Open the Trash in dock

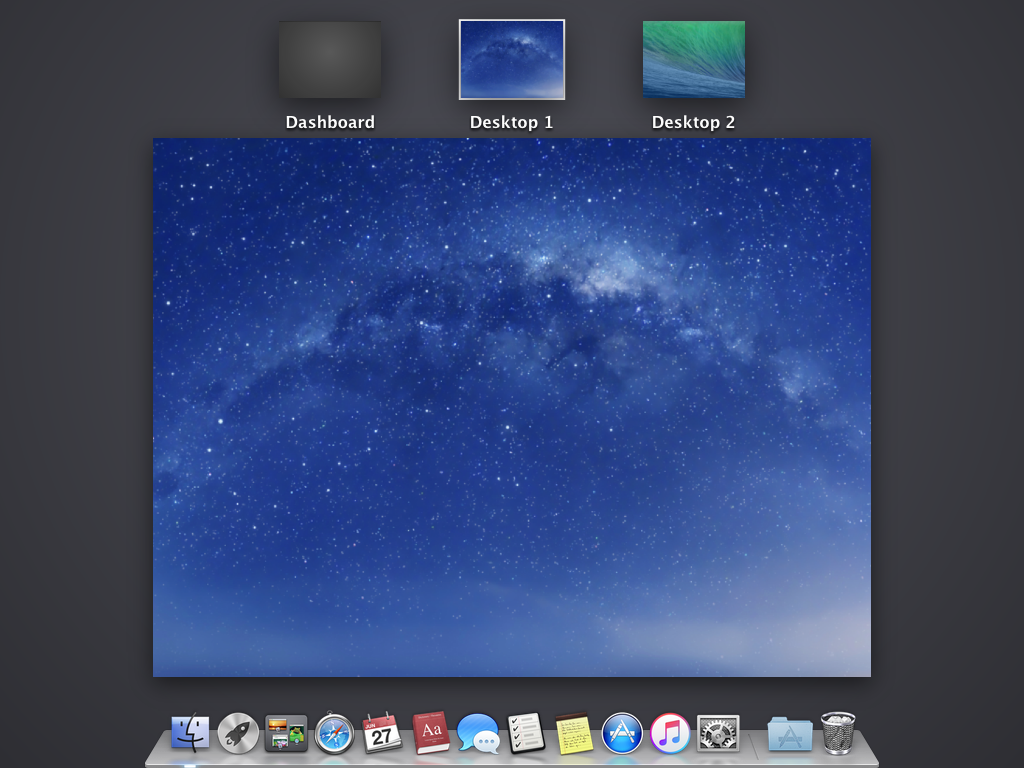[838, 733]
